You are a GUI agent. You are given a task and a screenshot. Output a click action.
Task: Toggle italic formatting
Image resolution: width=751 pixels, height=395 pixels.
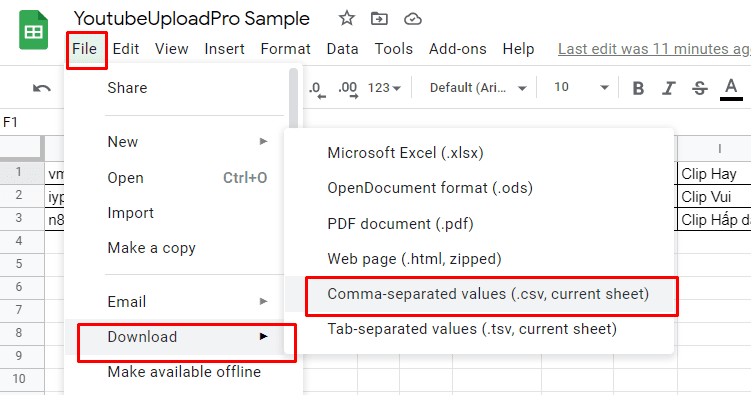(669, 88)
